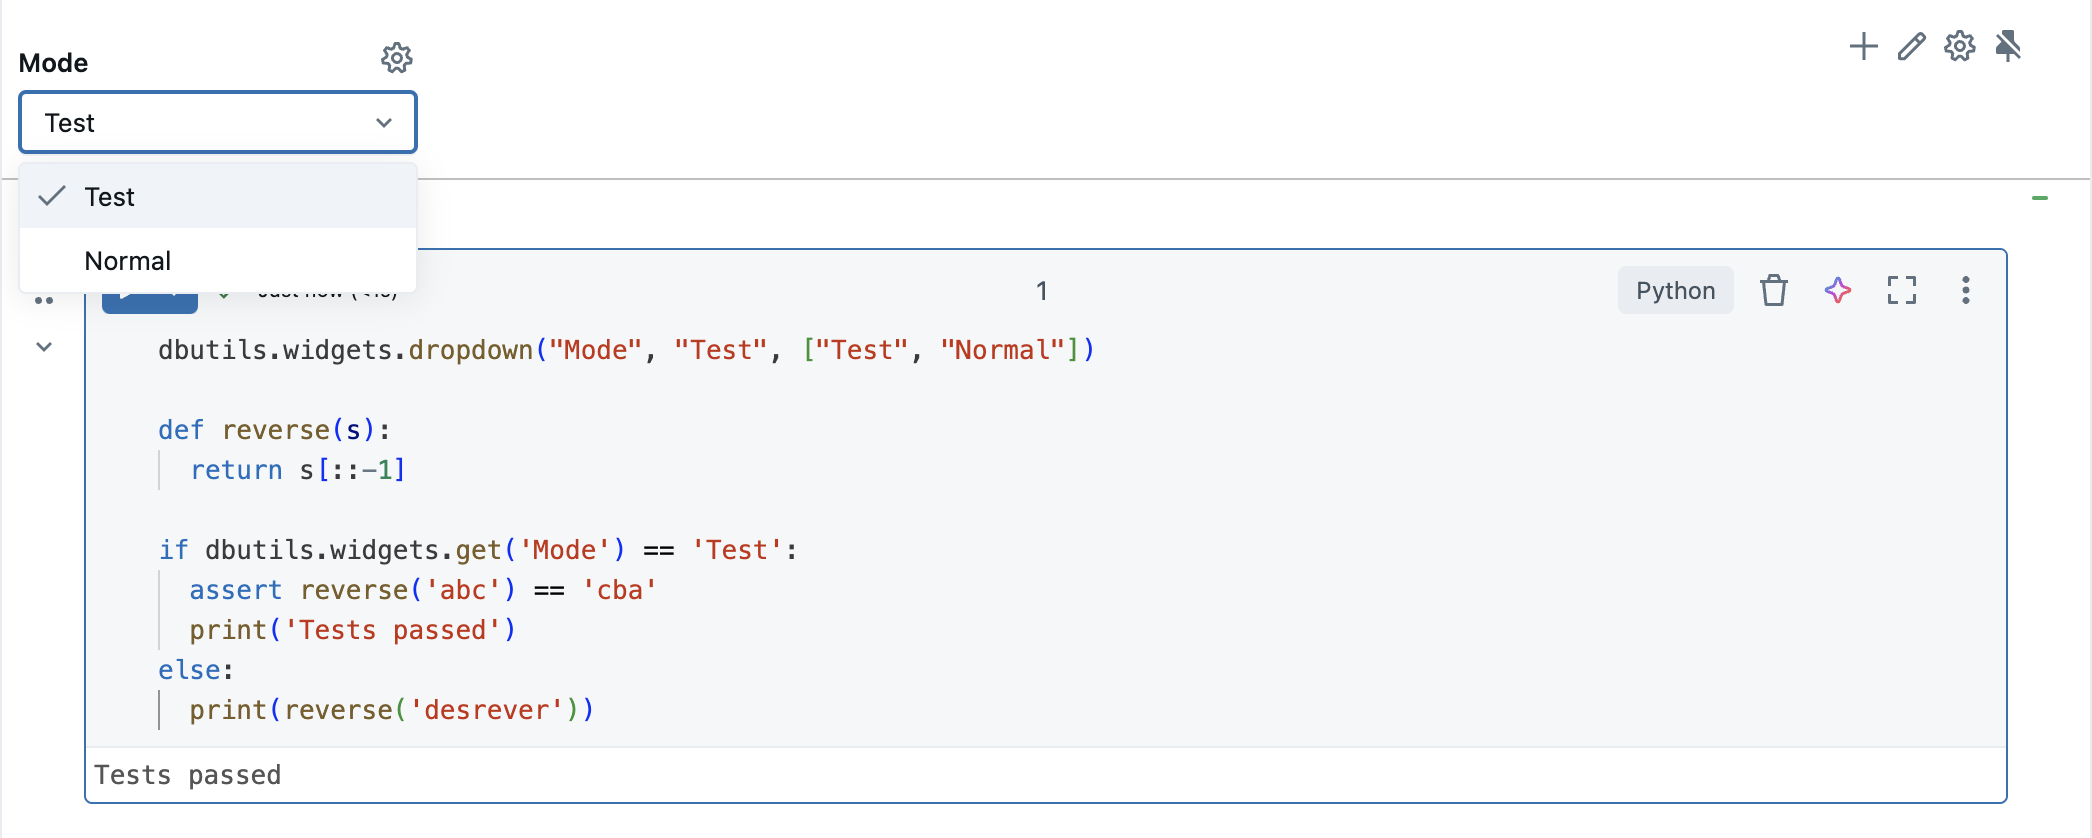Click the add widget plus icon
Screen dimensions: 2092x838
pyautogui.click(x=1863, y=46)
